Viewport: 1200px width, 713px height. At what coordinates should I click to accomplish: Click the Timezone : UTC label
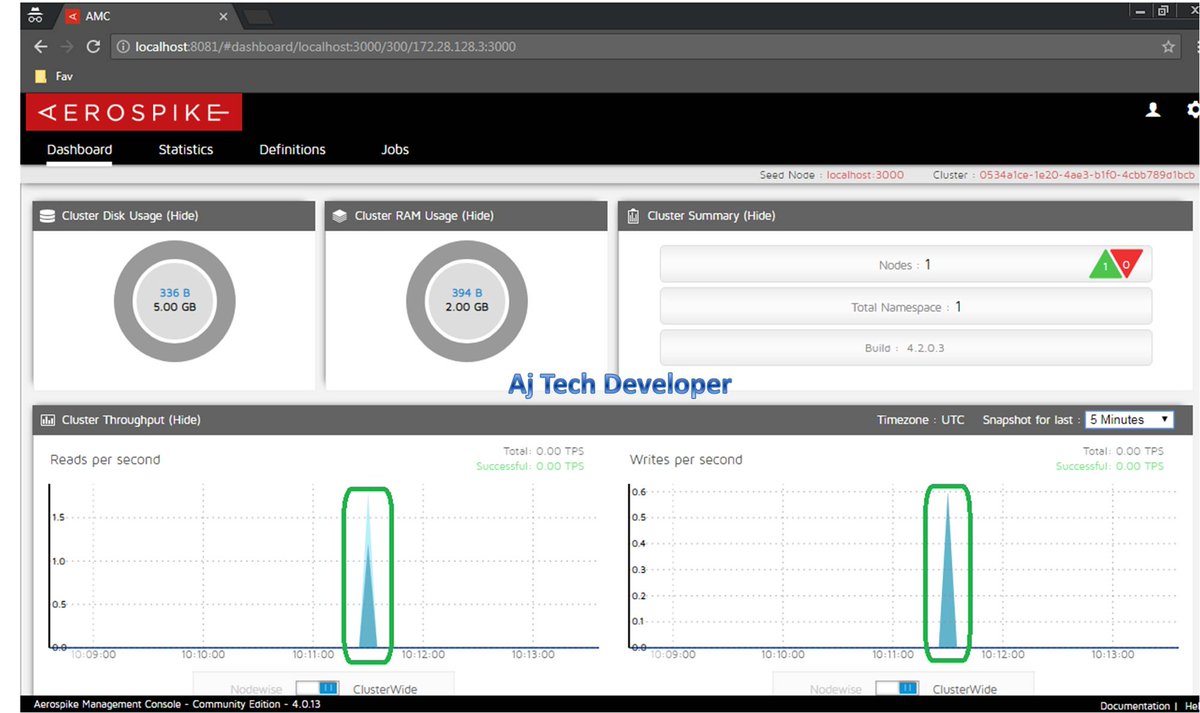click(x=921, y=420)
